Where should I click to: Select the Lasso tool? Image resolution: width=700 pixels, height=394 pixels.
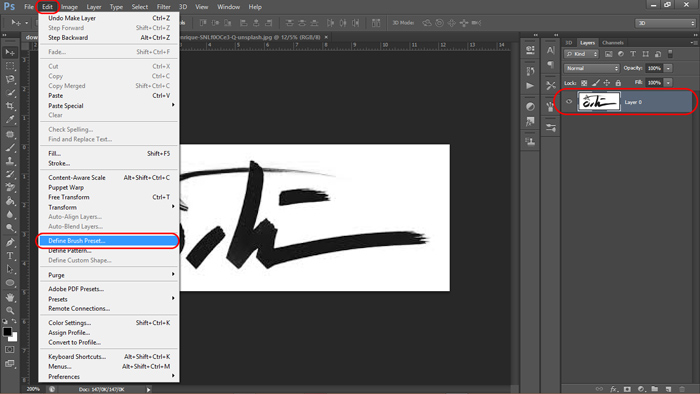pos(10,79)
